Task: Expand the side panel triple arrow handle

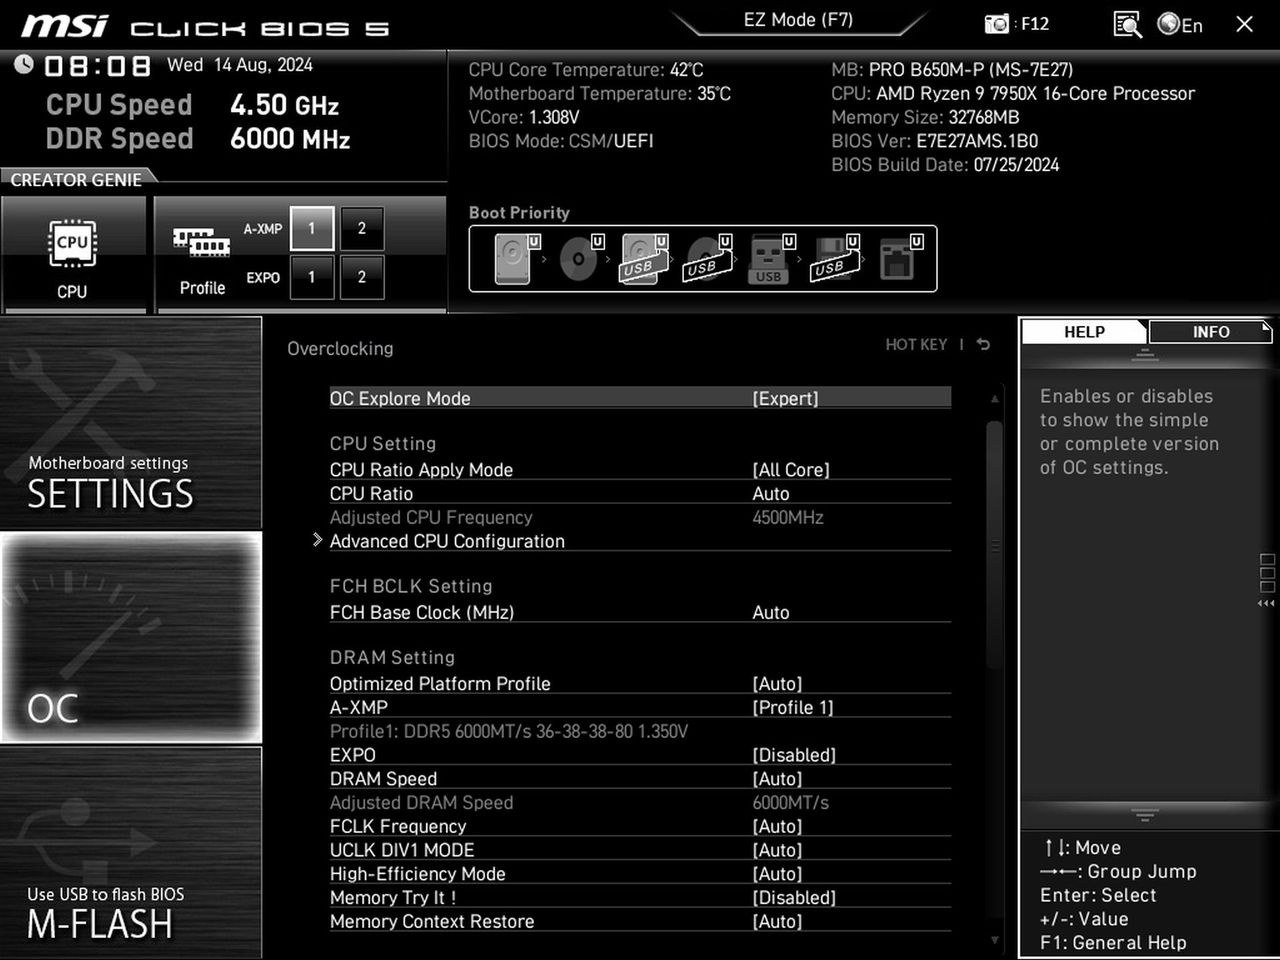Action: (1266, 604)
